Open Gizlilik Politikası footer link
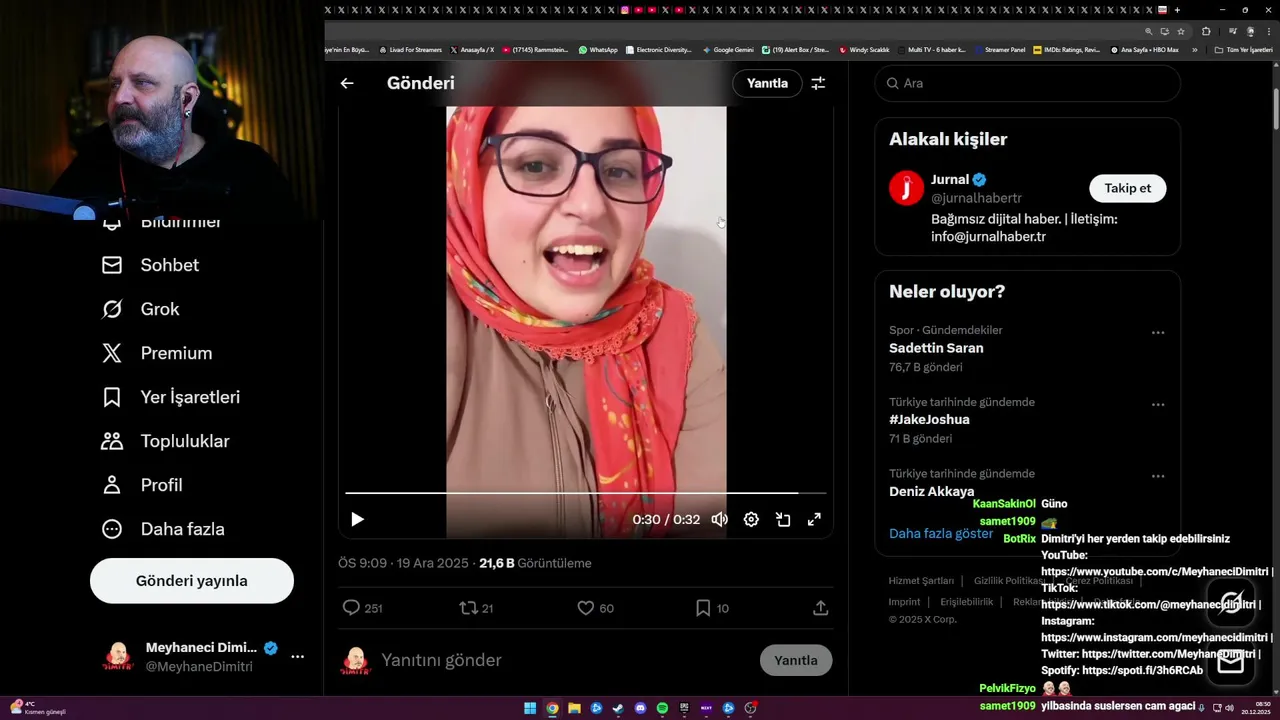The width and height of the screenshot is (1280, 720). [1009, 581]
